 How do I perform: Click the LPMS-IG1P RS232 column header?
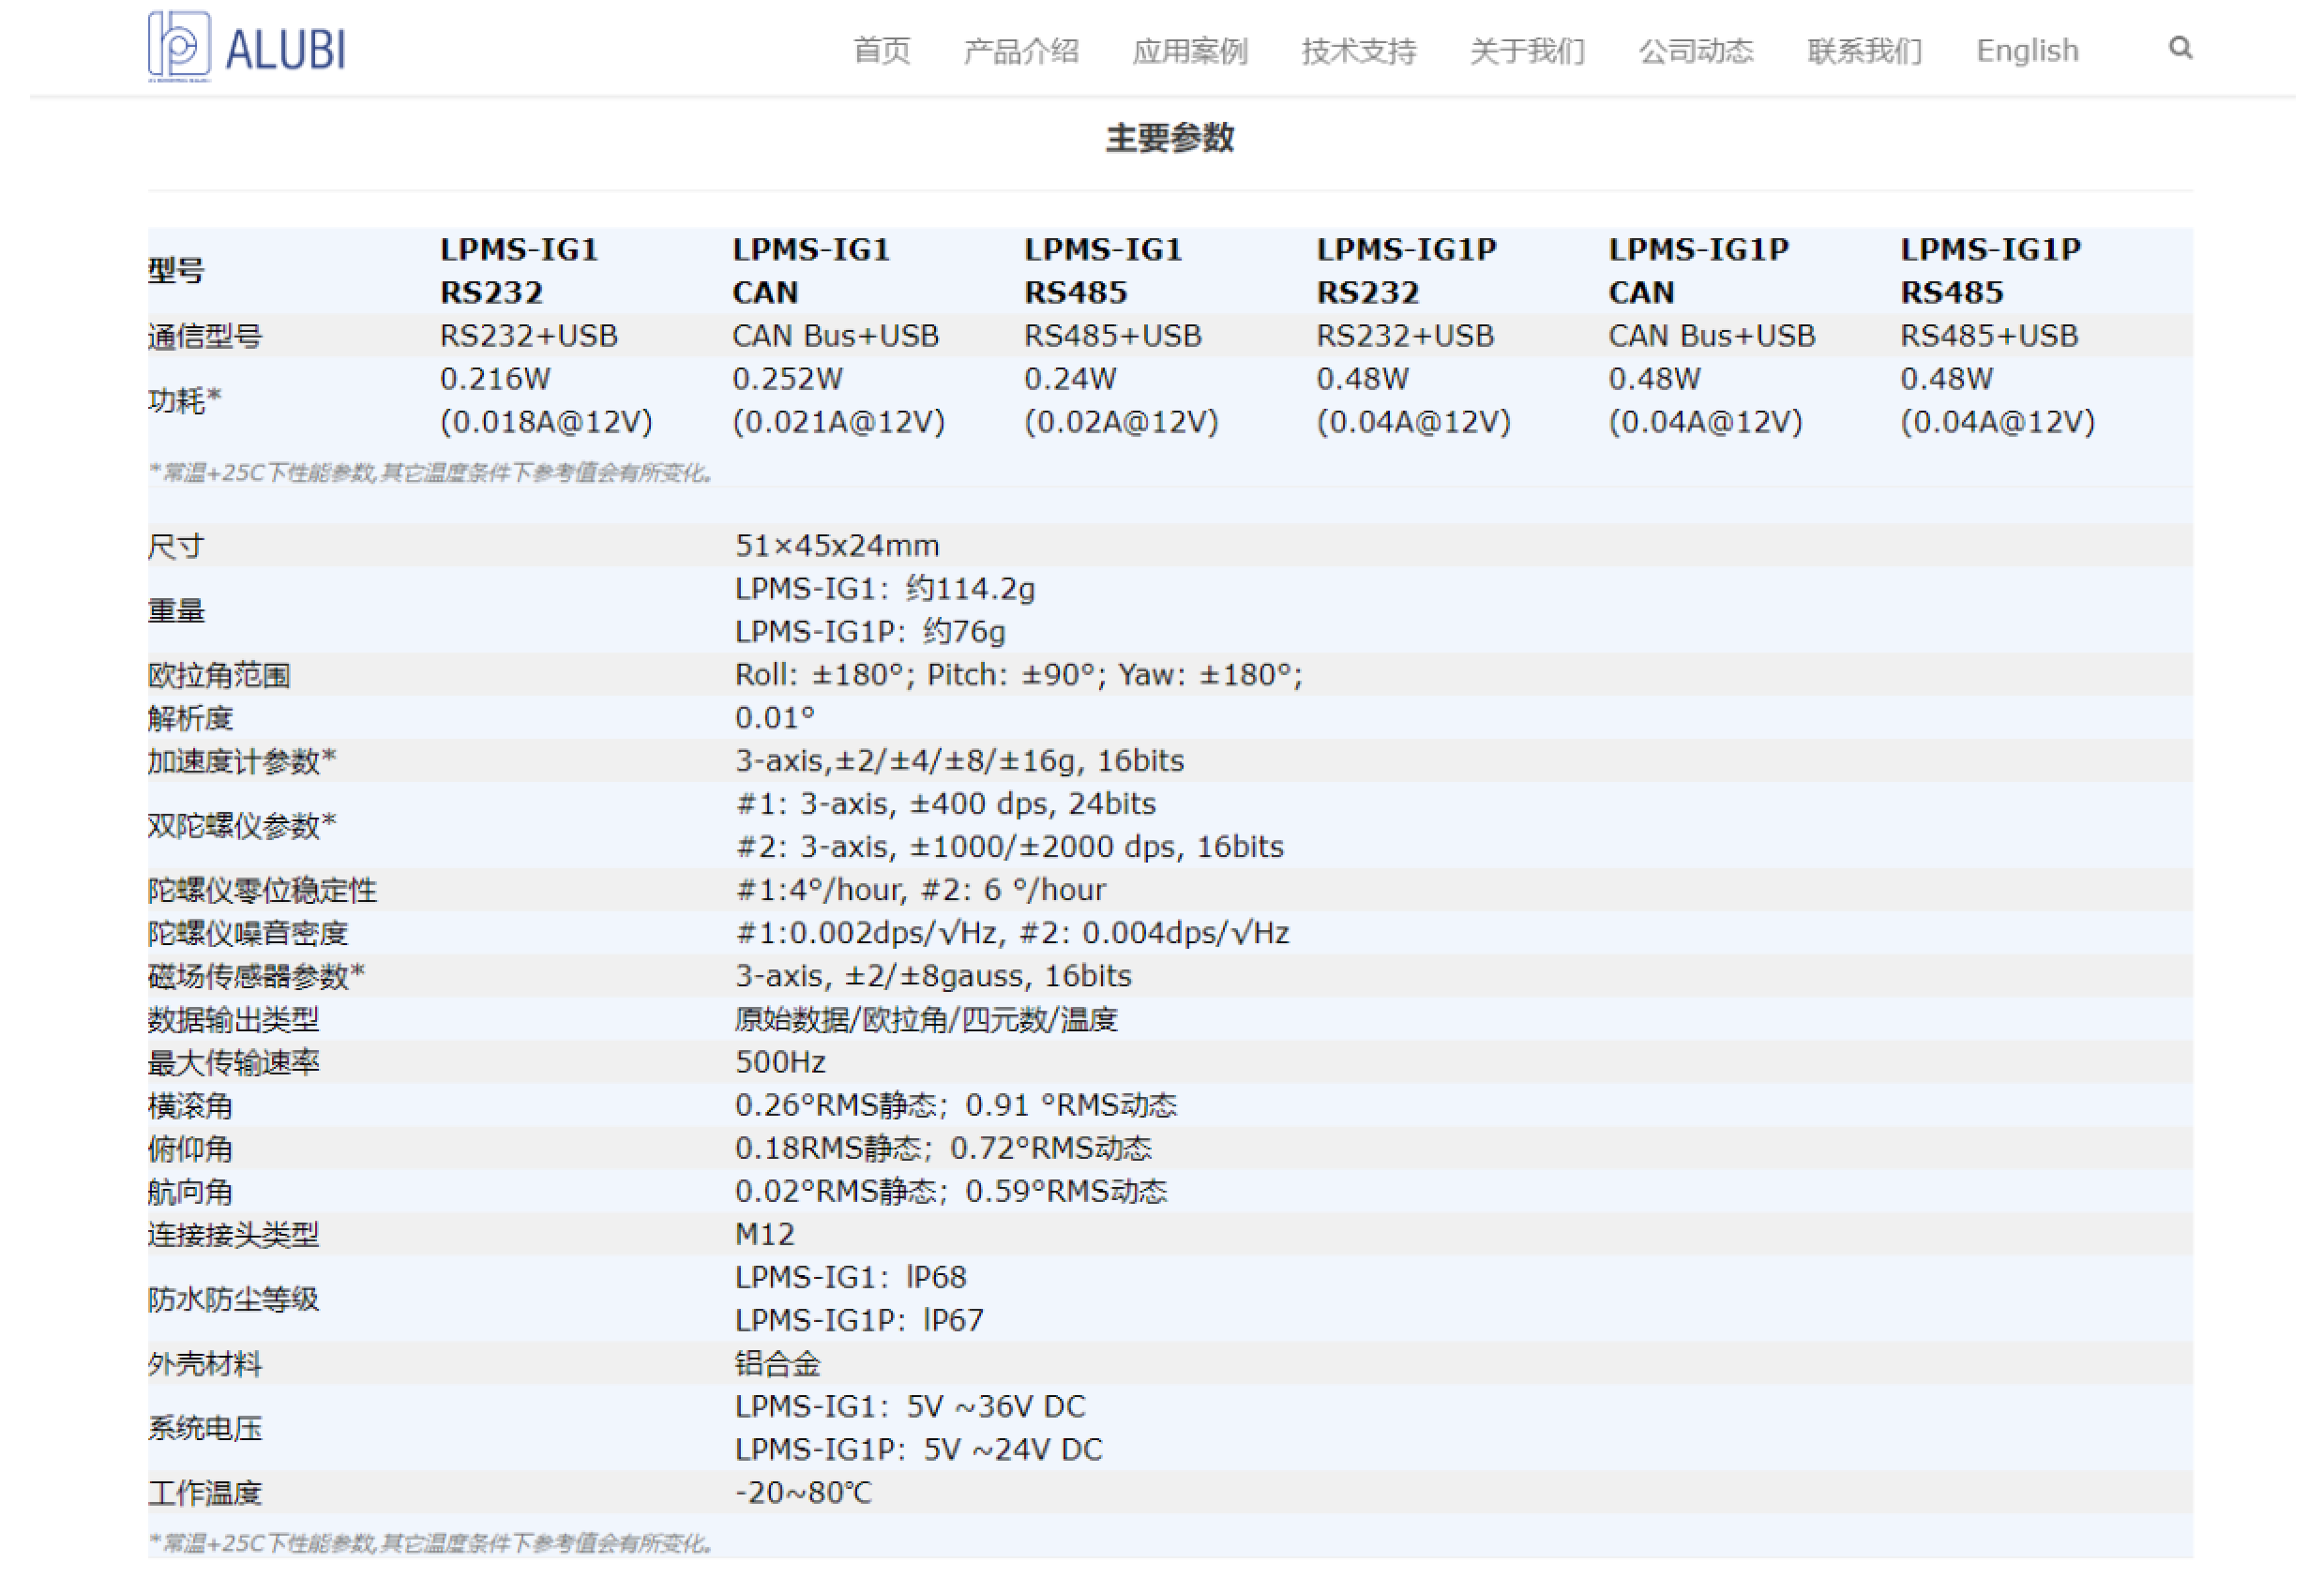[1406, 270]
